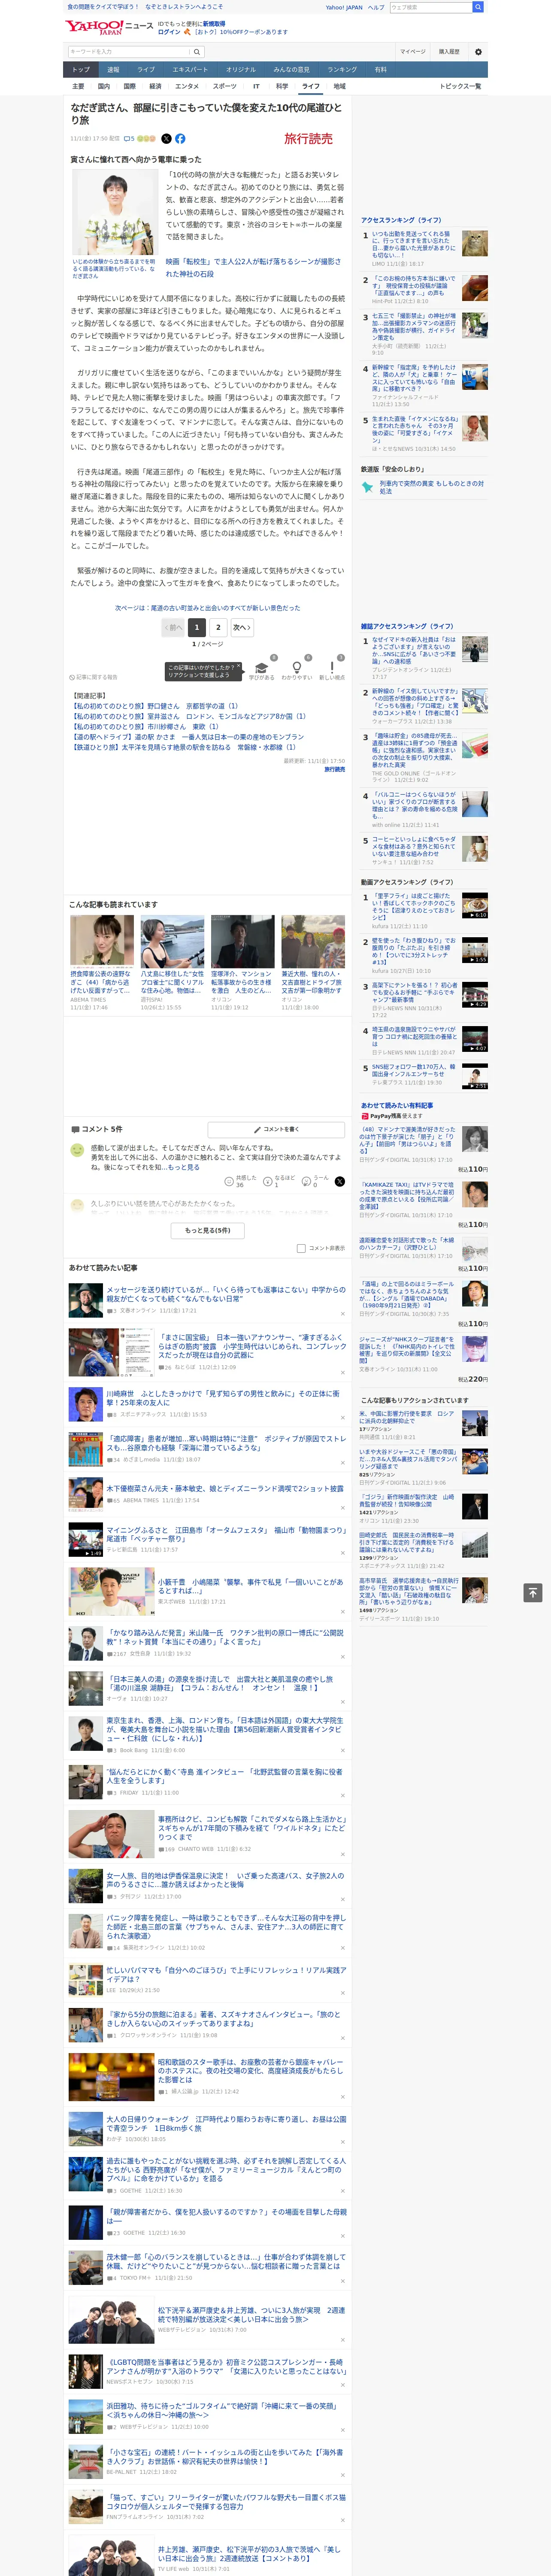Image resolution: width=551 pixels, height=2576 pixels.
Task: Open ABEMA TIMES recommended article thumbnail
Action: coord(102,941)
